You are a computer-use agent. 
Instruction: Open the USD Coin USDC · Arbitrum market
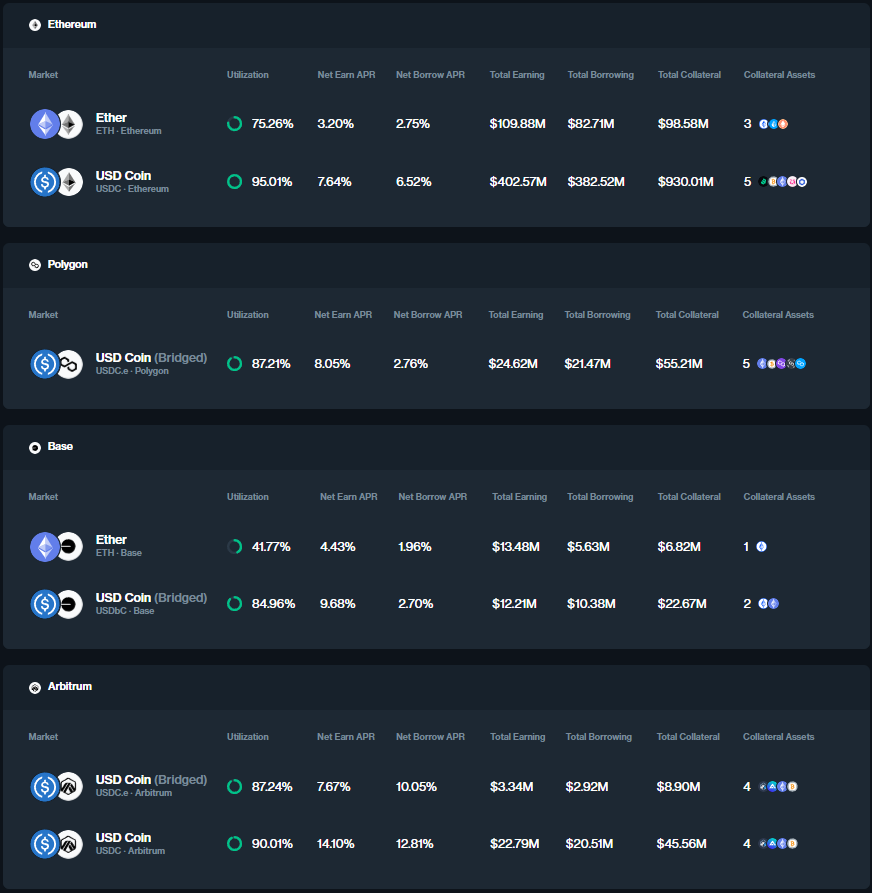(436, 843)
